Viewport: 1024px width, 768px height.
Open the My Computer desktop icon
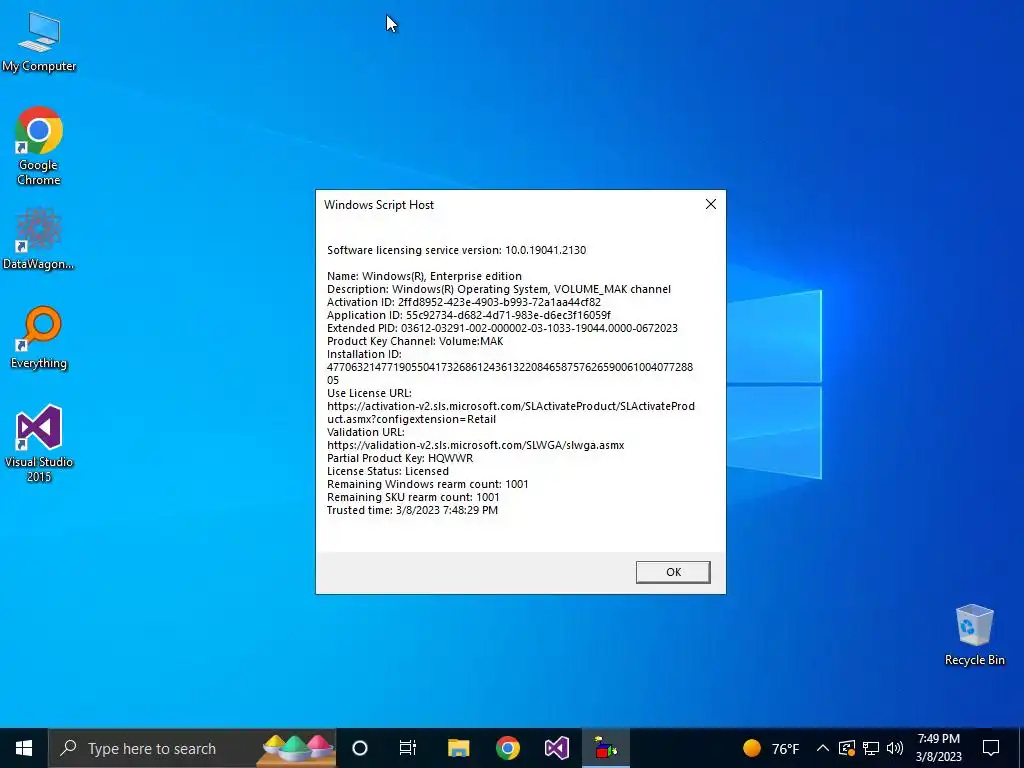[39, 42]
